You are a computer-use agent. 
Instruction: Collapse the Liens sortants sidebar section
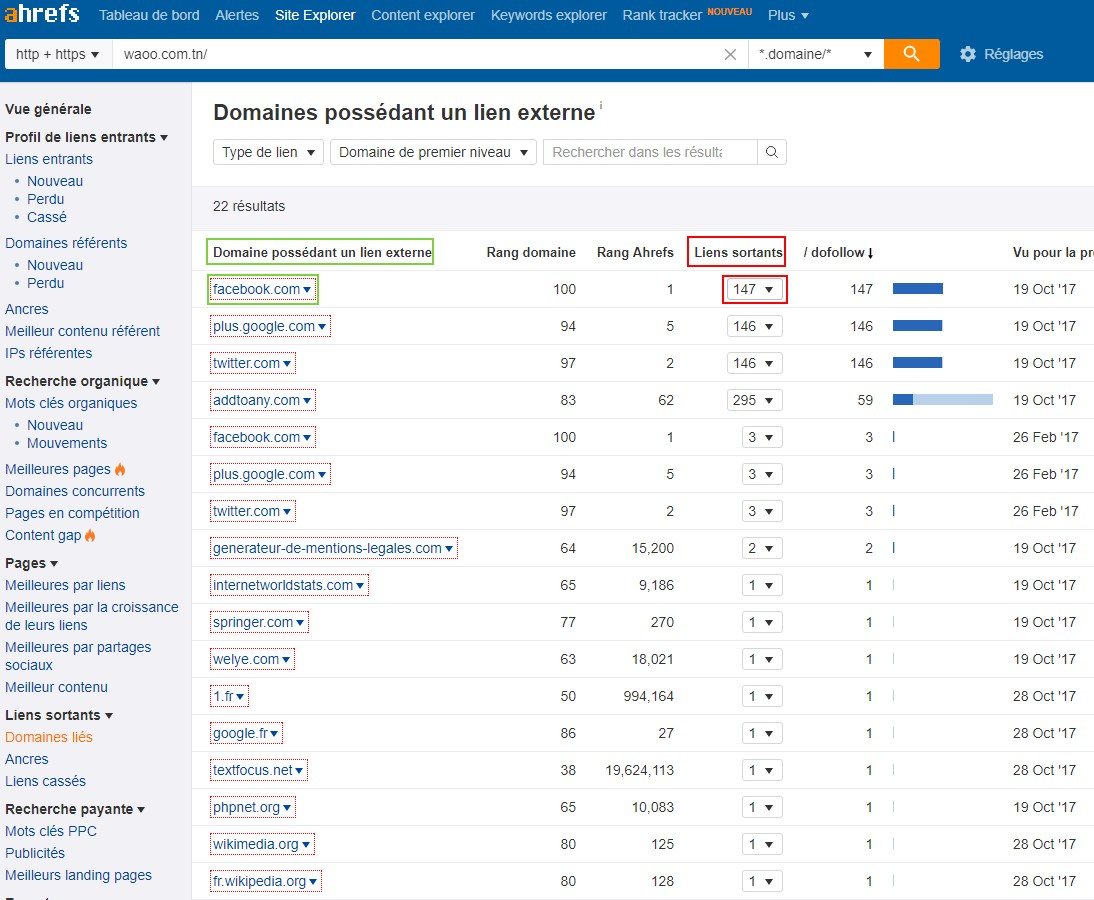pos(59,715)
